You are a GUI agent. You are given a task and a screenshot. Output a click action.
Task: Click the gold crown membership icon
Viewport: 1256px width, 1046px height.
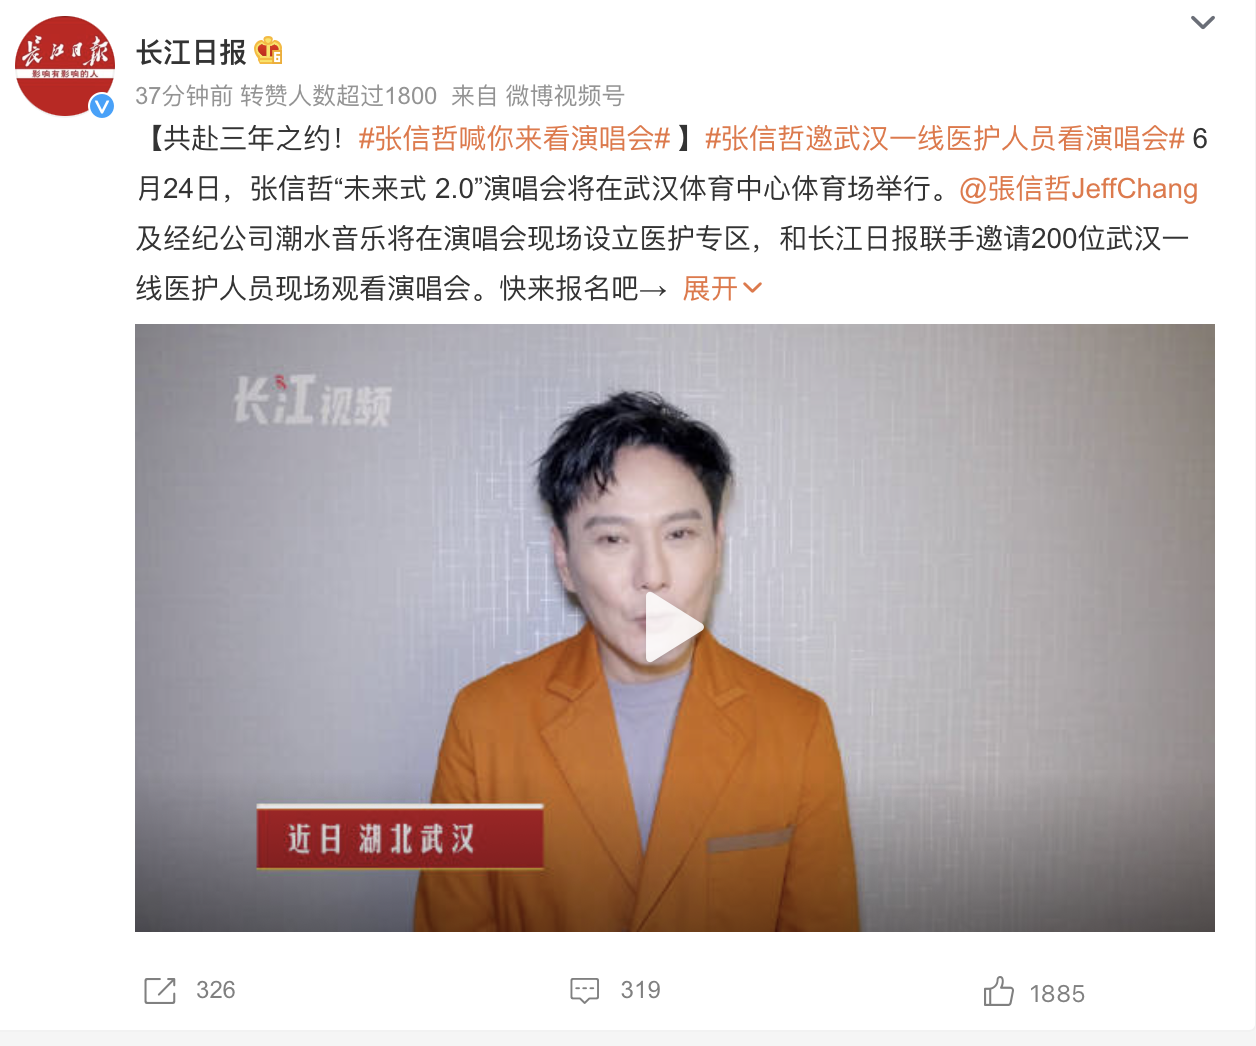coord(268,50)
